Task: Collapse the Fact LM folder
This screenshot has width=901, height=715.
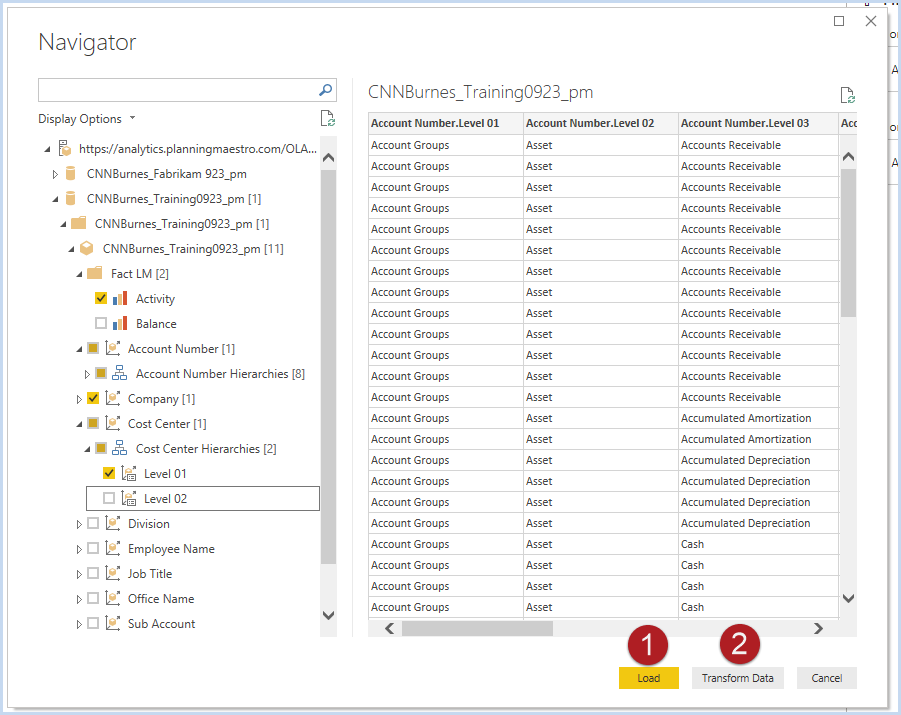Action: pos(79,274)
